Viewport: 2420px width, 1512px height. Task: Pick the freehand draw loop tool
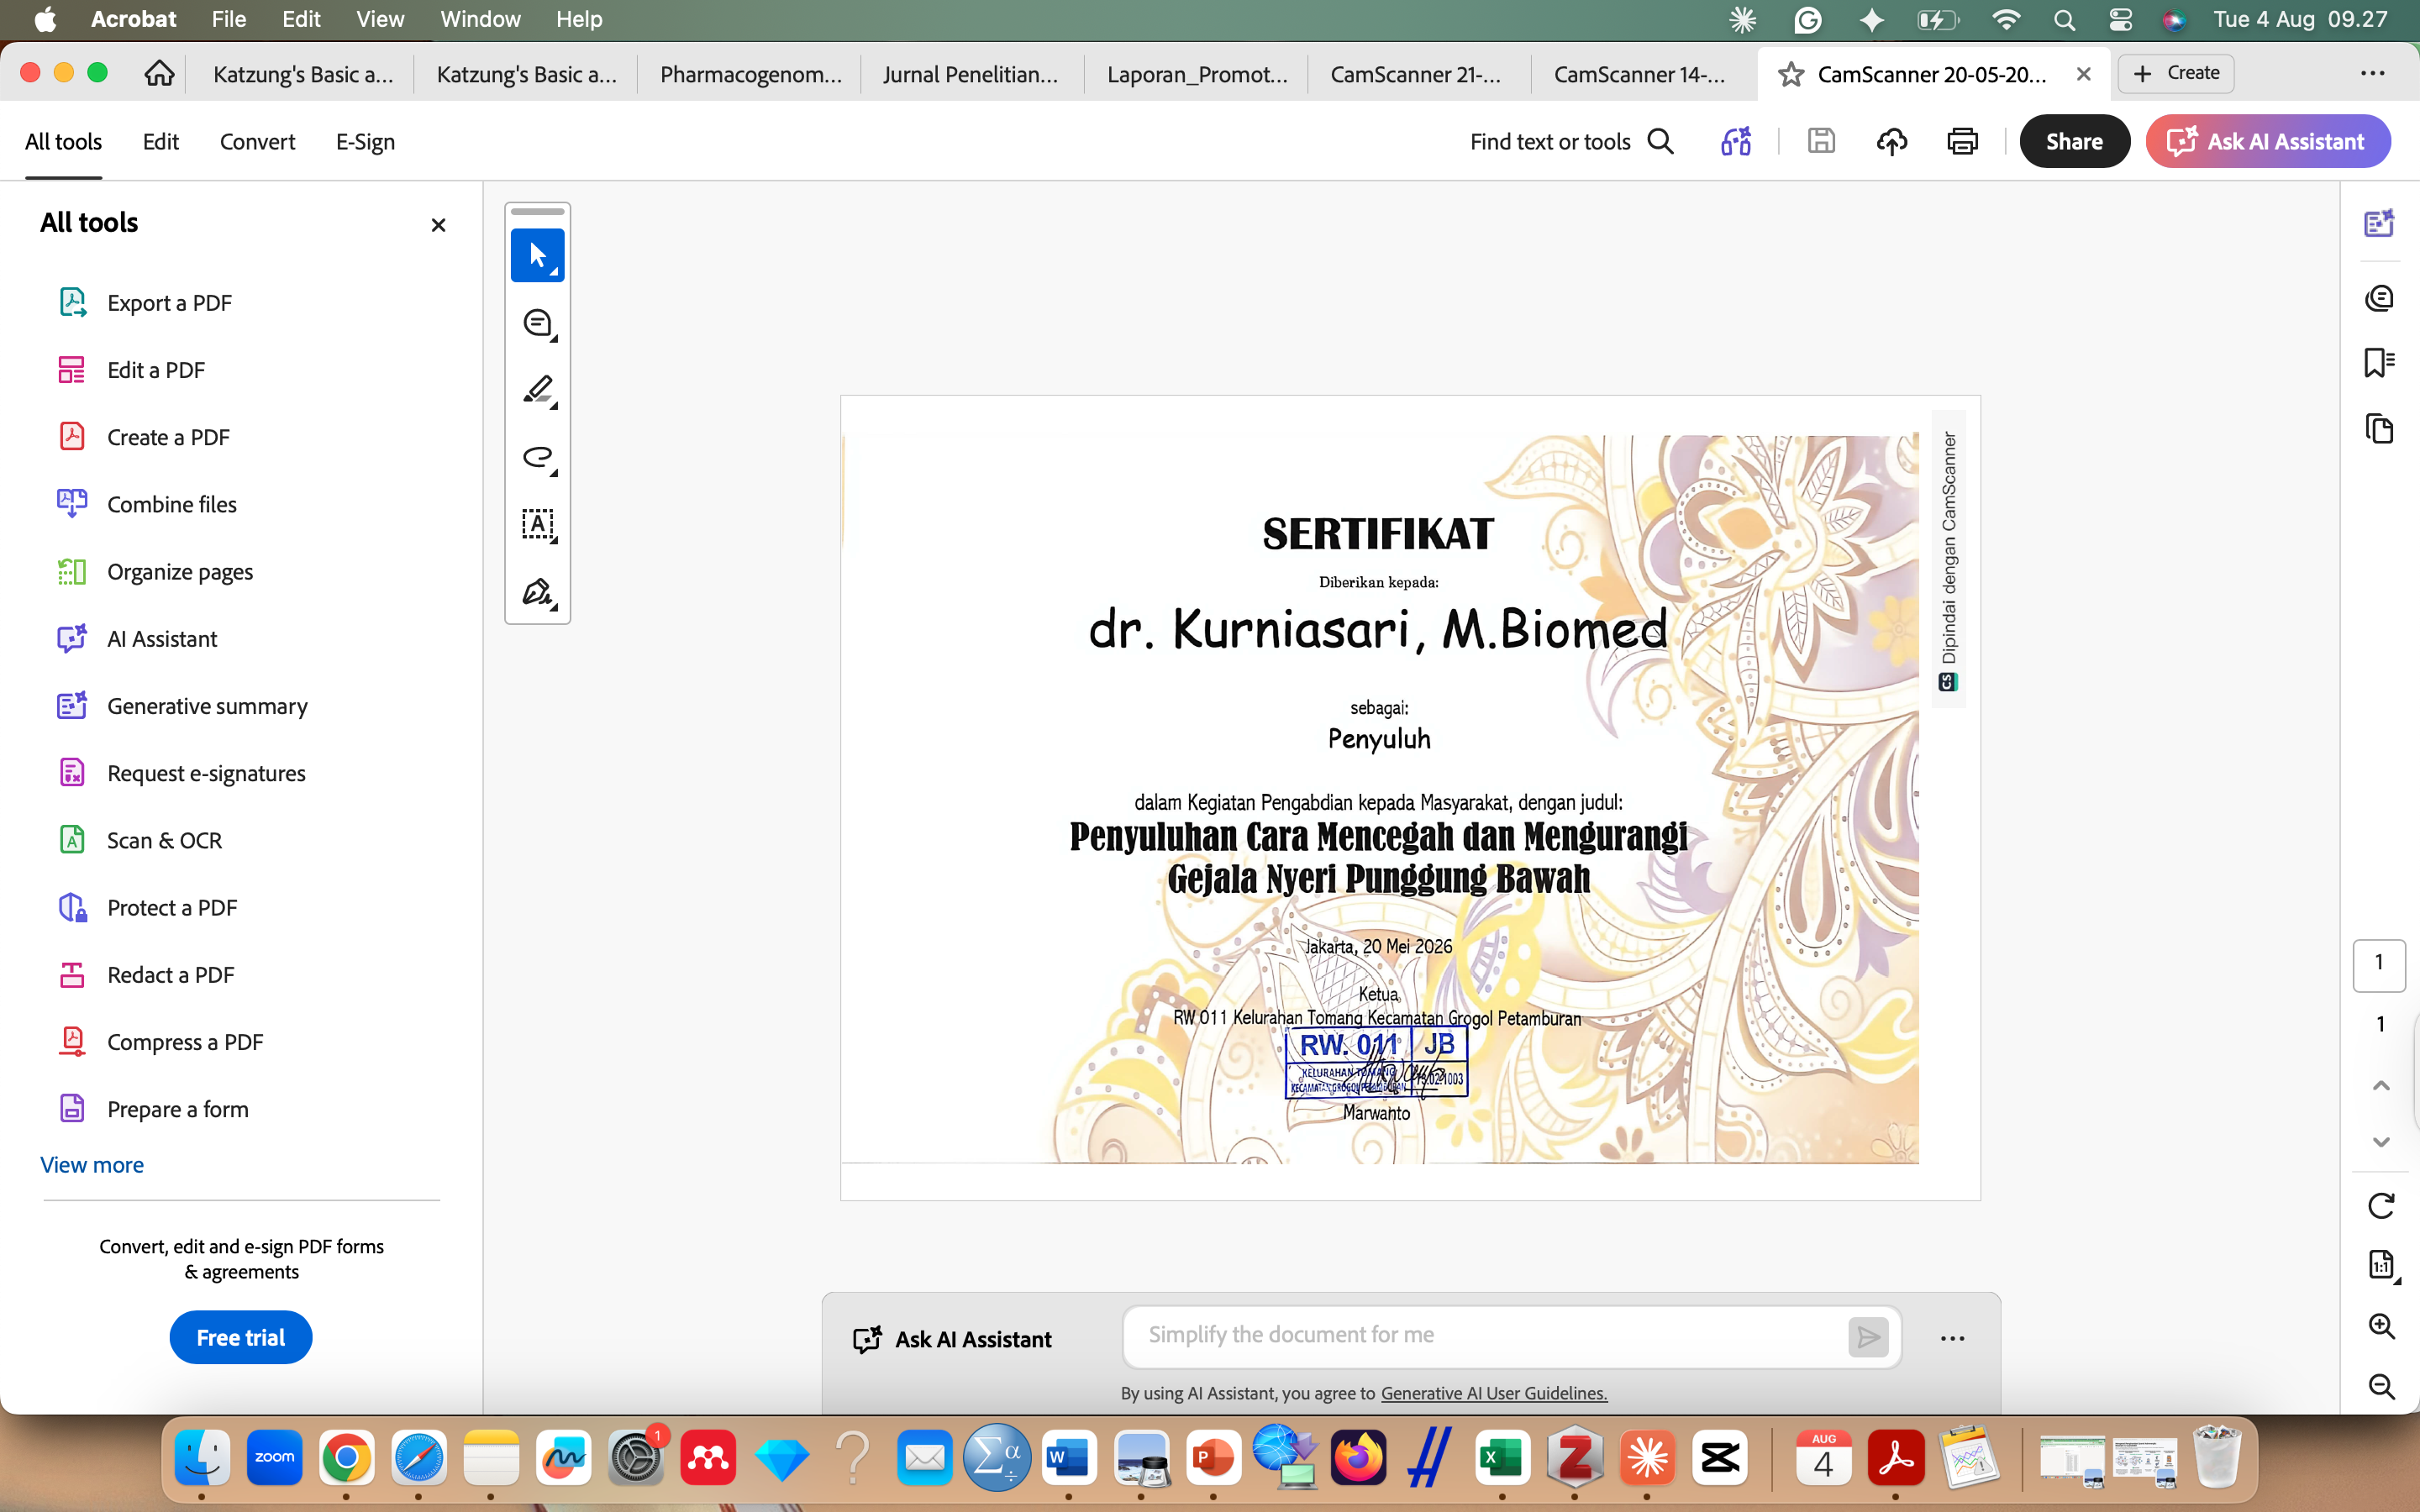[x=537, y=457]
